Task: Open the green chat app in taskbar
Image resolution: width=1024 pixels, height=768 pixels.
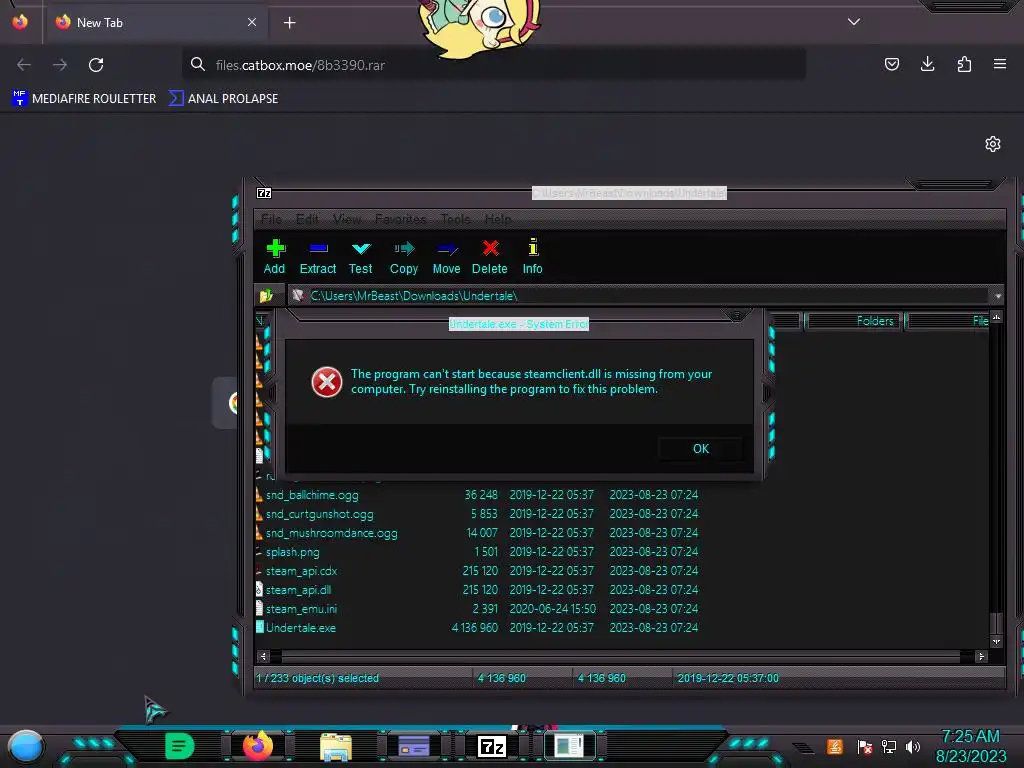Action: [x=180, y=746]
